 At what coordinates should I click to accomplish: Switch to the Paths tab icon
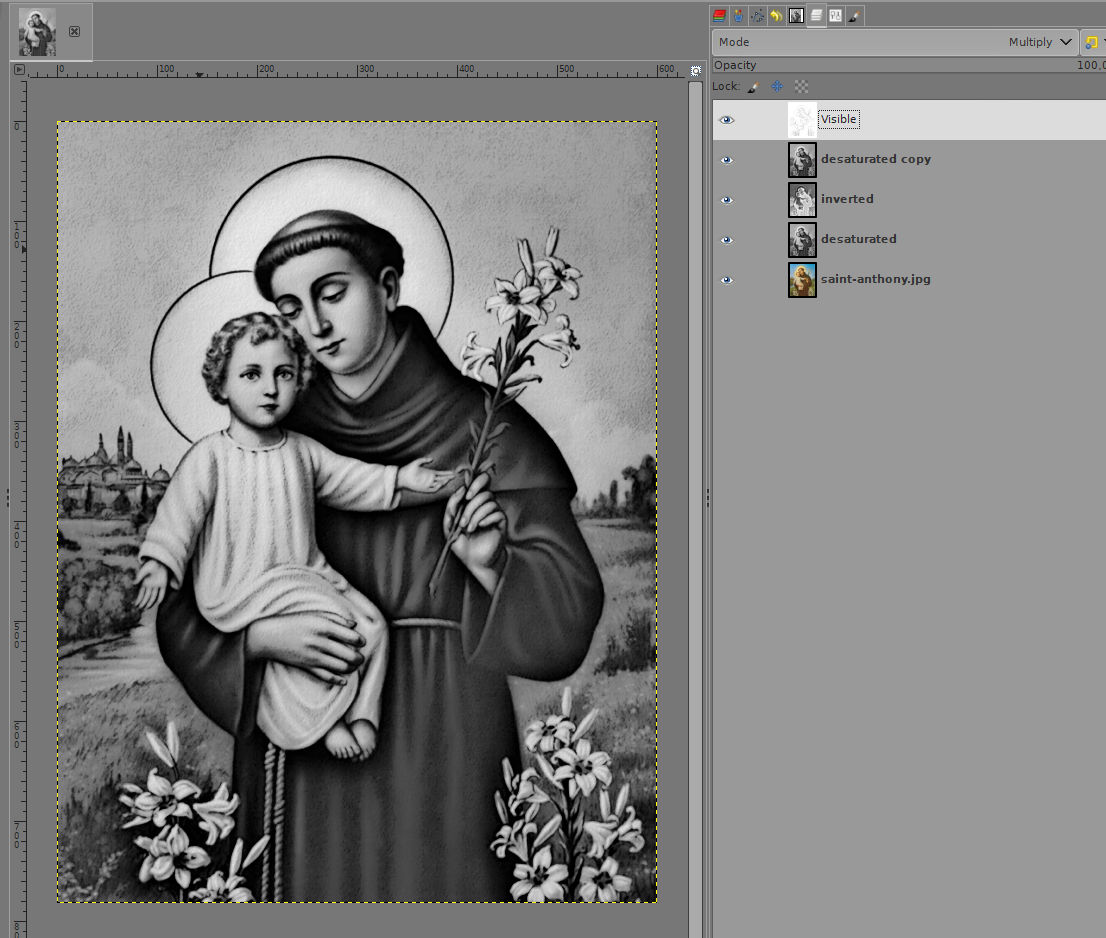pyautogui.click(x=757, y=15)
